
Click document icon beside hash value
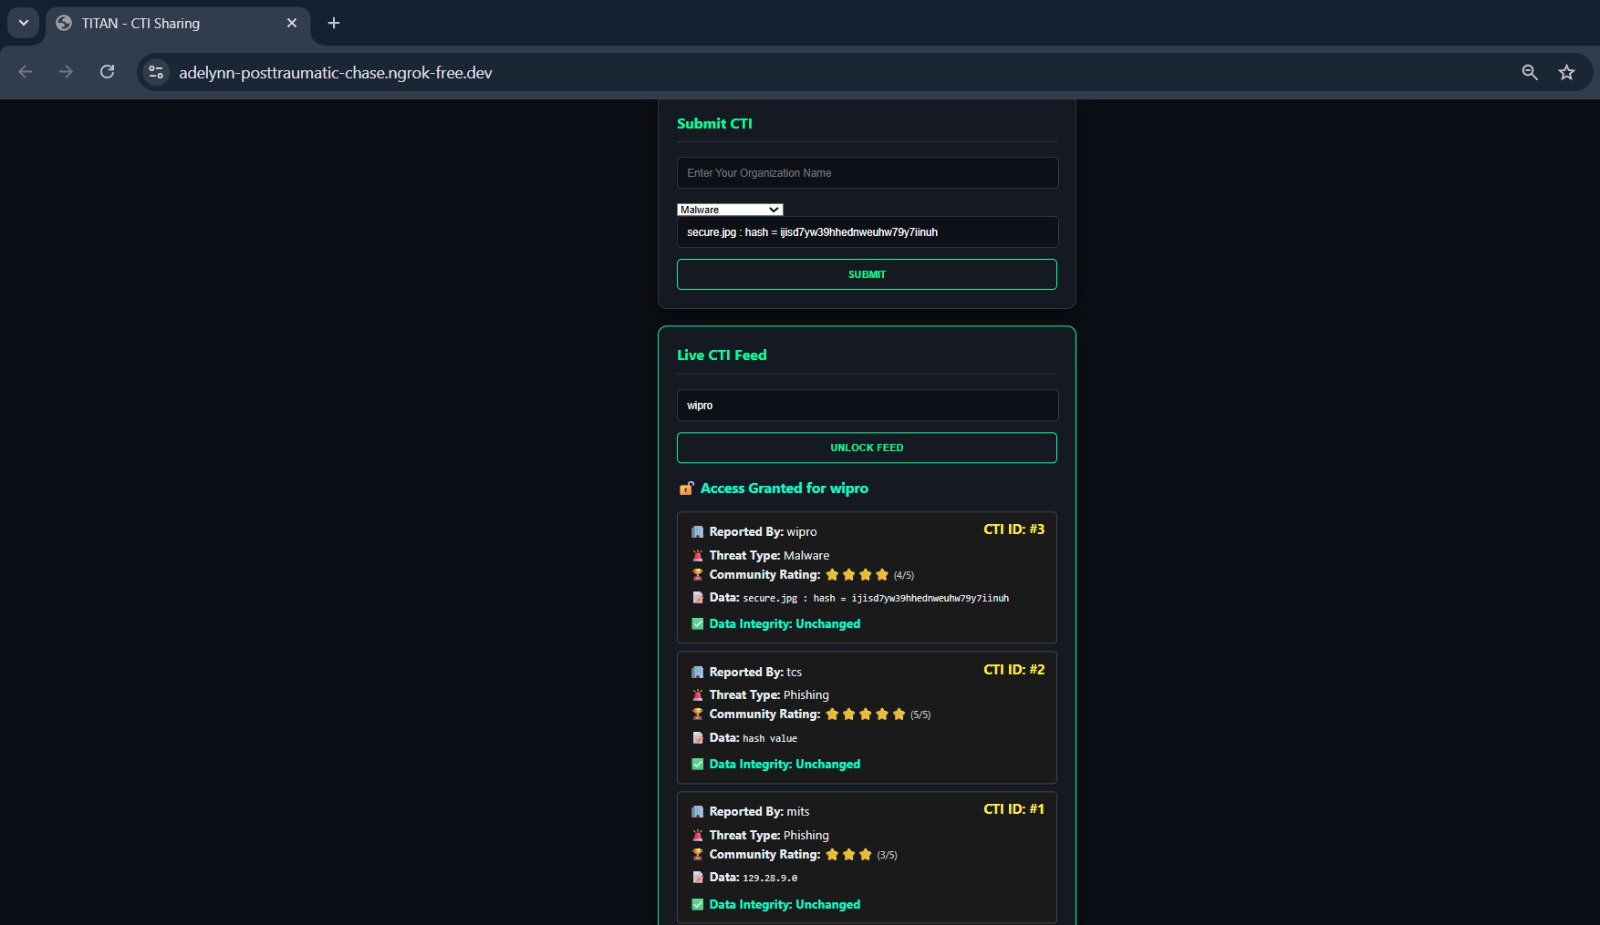coord(698,738)
